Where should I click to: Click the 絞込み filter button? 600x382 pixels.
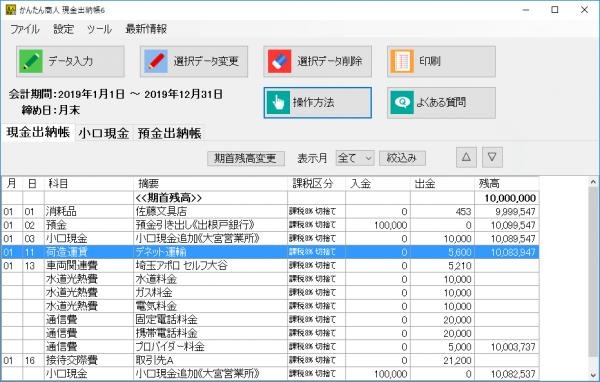pyautogui.click(x=402, y=158)
